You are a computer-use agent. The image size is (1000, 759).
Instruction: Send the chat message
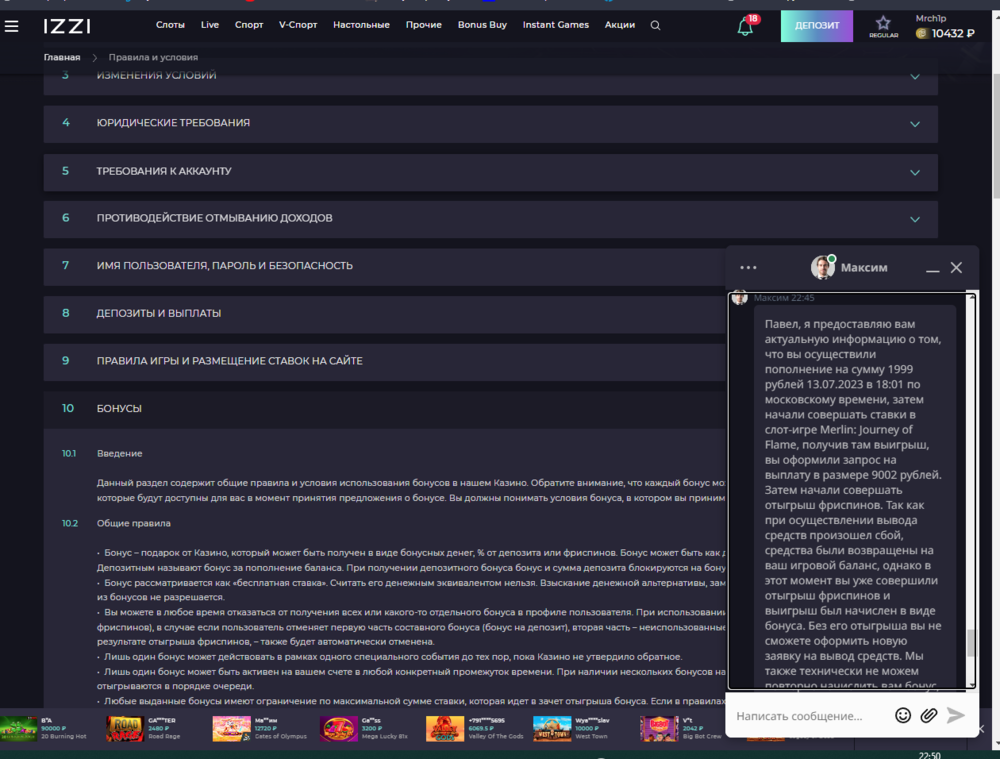[x=955, y=715]
